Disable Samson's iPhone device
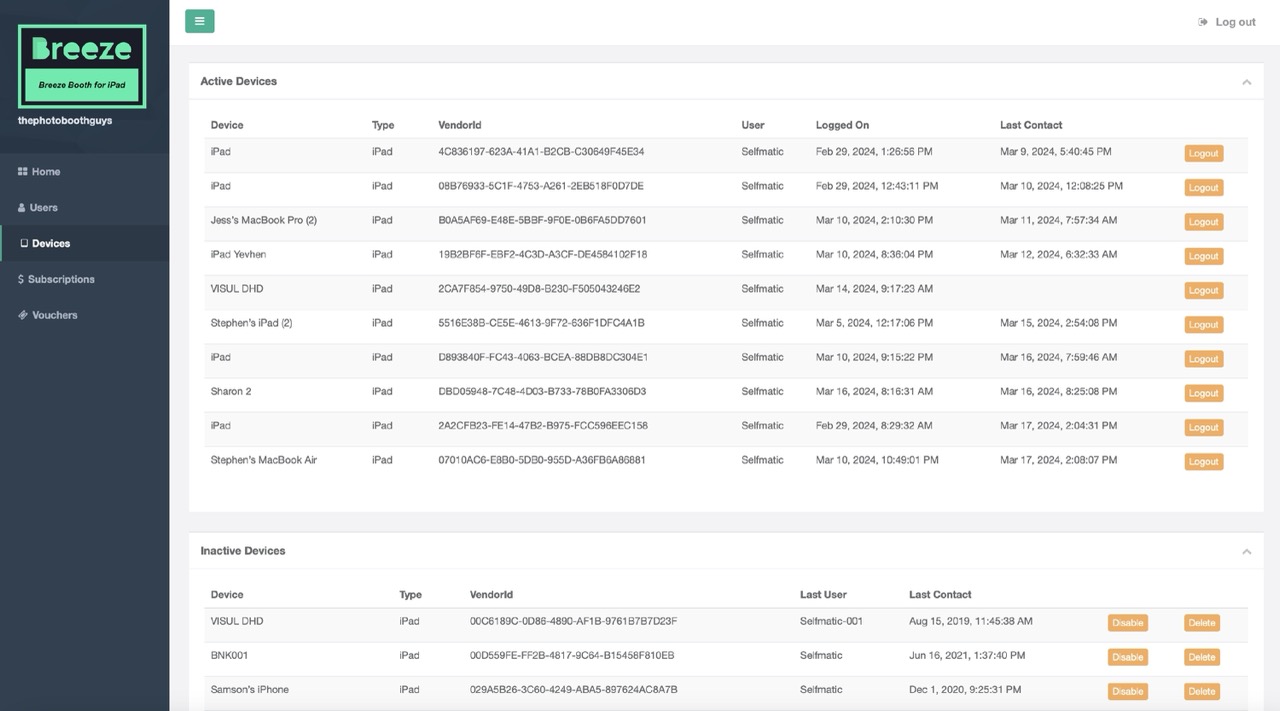This screenshot has height=711, width=1280. [1127, 691]
